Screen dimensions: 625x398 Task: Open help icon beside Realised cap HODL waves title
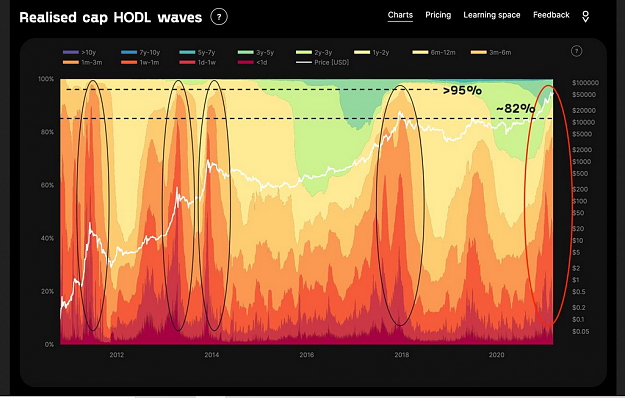pos(219,17)
